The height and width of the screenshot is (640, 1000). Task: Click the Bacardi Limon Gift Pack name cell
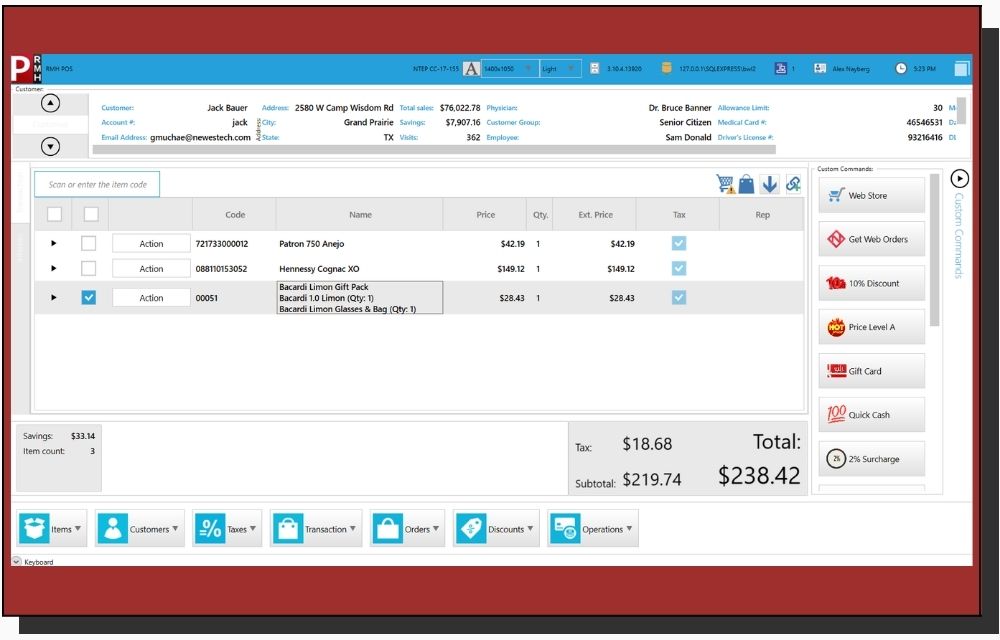coord(360,298)
